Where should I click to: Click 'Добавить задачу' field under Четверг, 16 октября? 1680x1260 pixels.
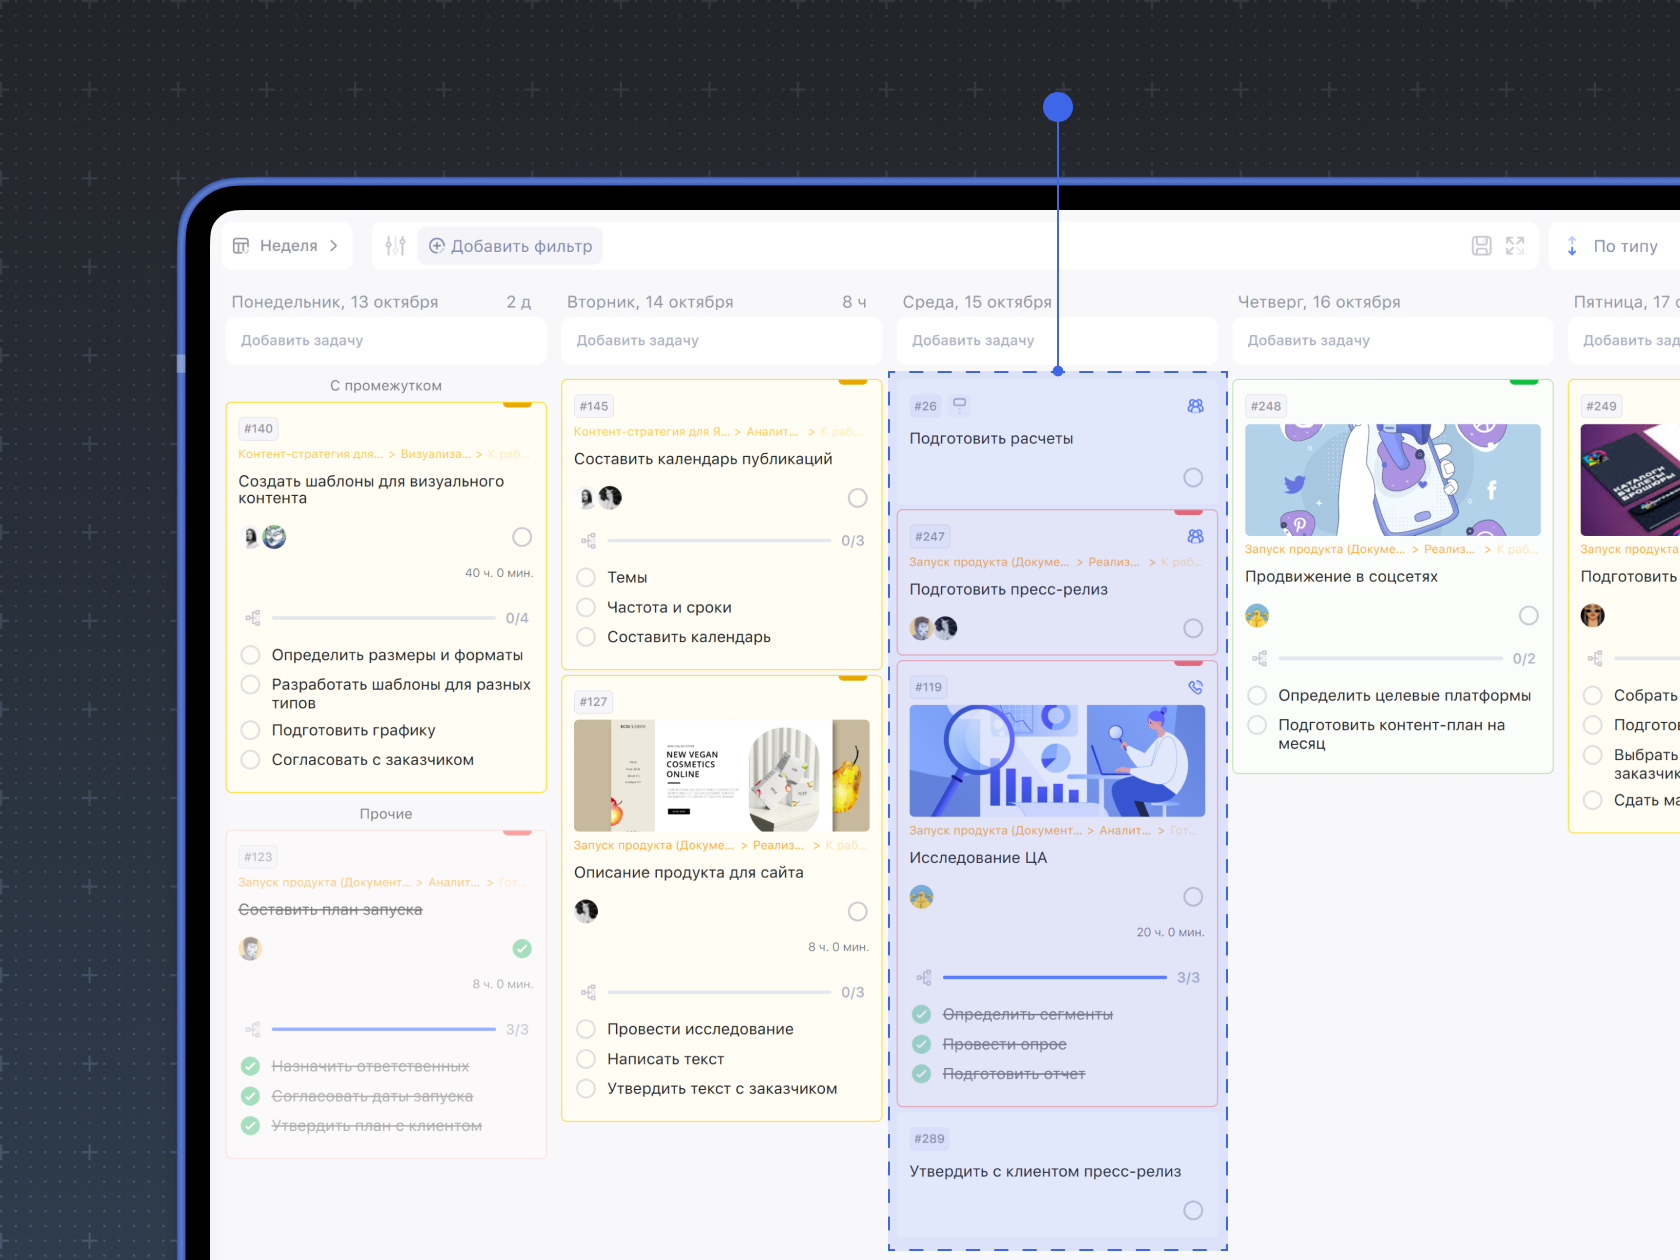tap(1391, 341)
